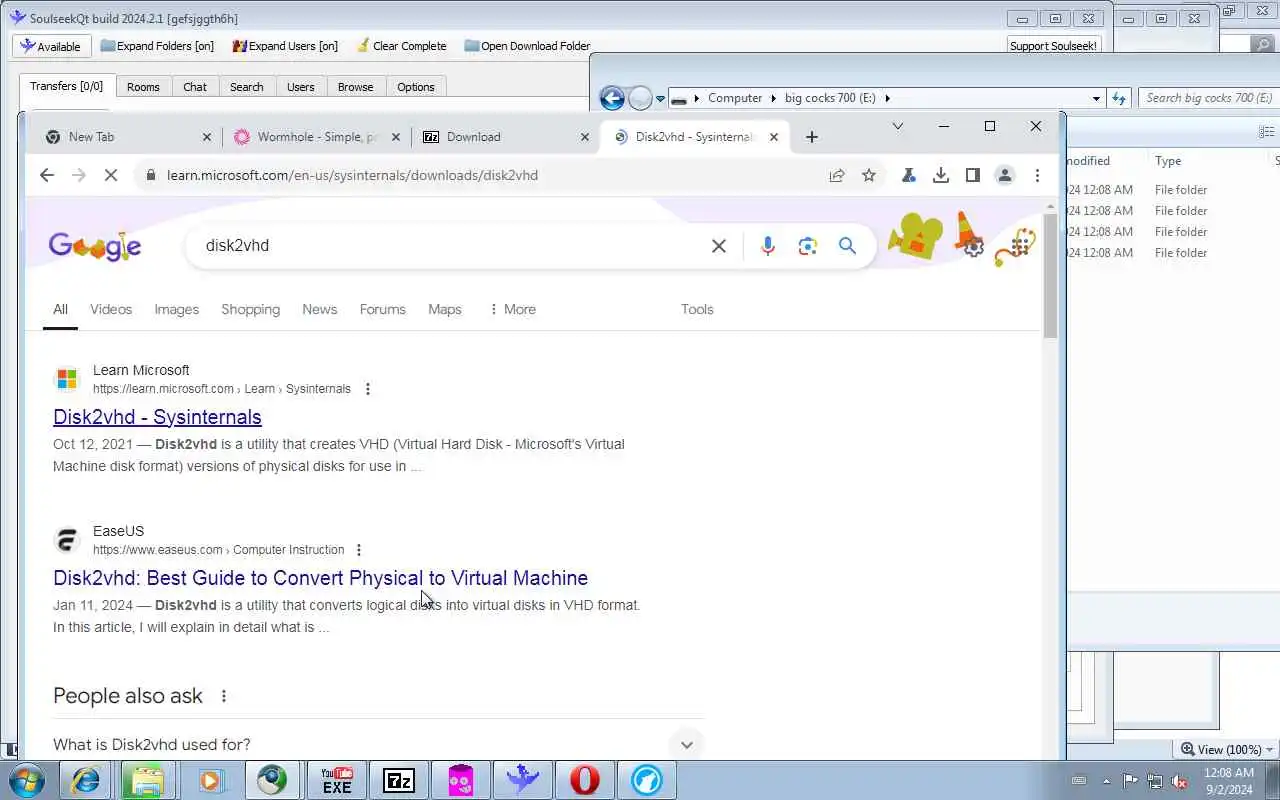Click Support Soulseek! button
This screenshot has height=800, width=1280.
pos(1053,46)
